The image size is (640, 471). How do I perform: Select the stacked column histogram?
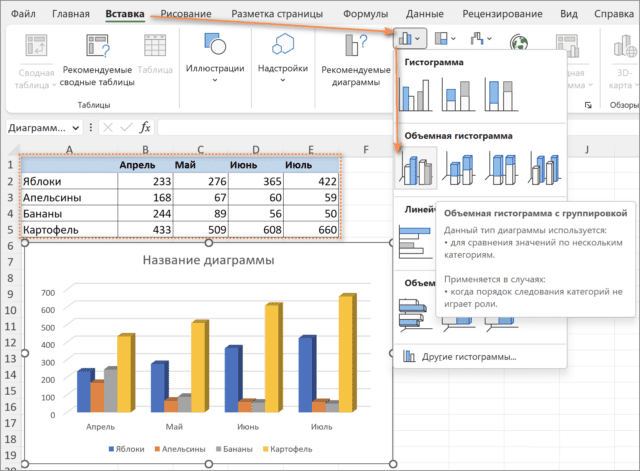(x=458, y=95)
